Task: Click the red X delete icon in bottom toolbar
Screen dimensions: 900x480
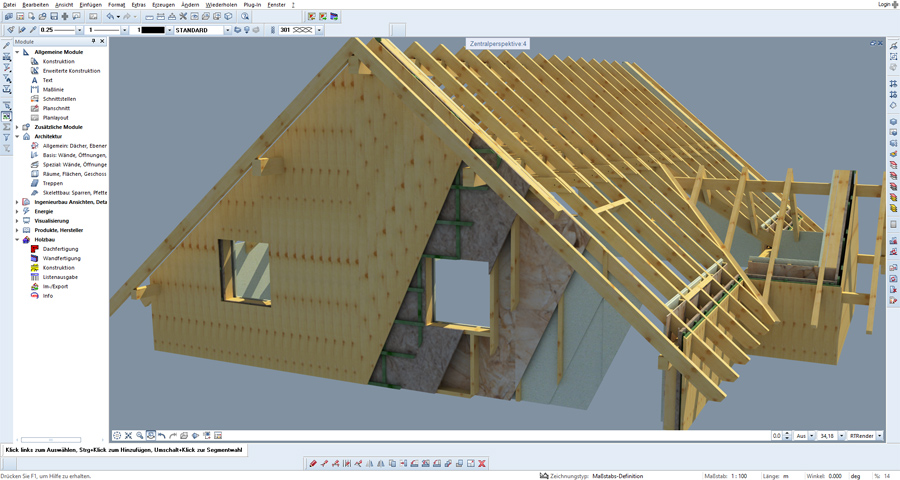Action: (x=482, y=464)
